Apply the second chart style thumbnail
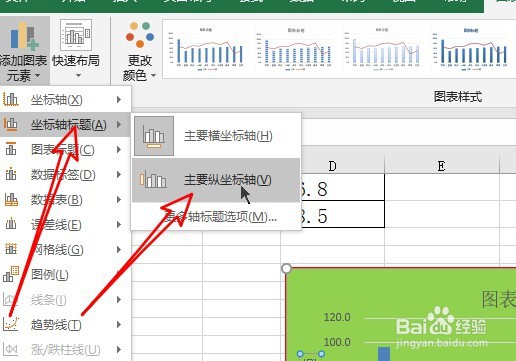 pos(295,49)
